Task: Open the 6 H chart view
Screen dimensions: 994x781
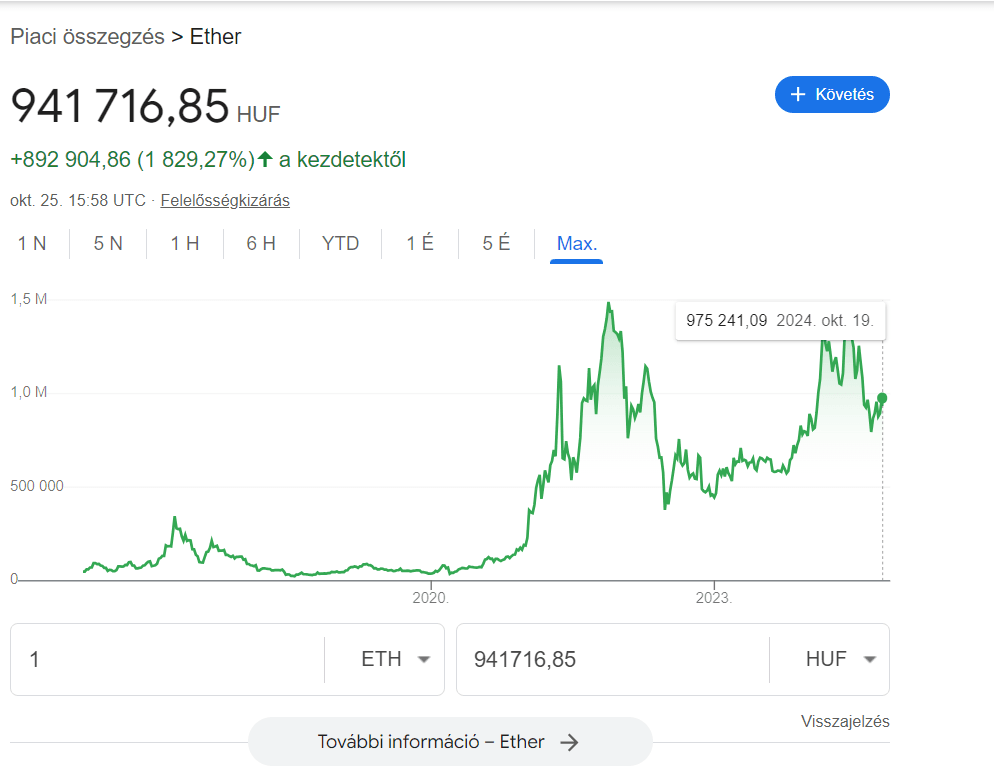Action: click(x=261, y=243)
